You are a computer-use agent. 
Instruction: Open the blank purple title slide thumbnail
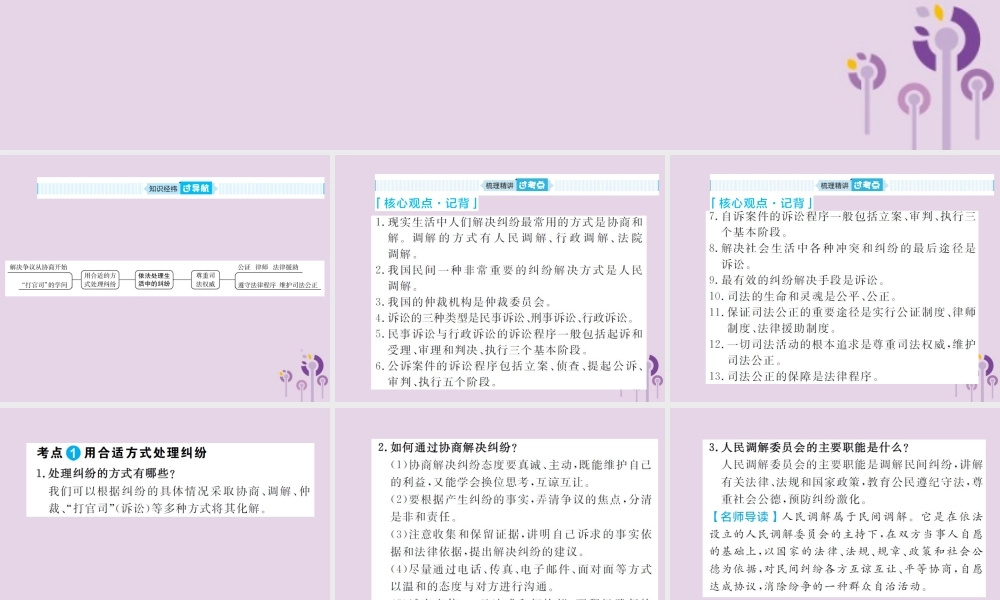tap(500, 75)
